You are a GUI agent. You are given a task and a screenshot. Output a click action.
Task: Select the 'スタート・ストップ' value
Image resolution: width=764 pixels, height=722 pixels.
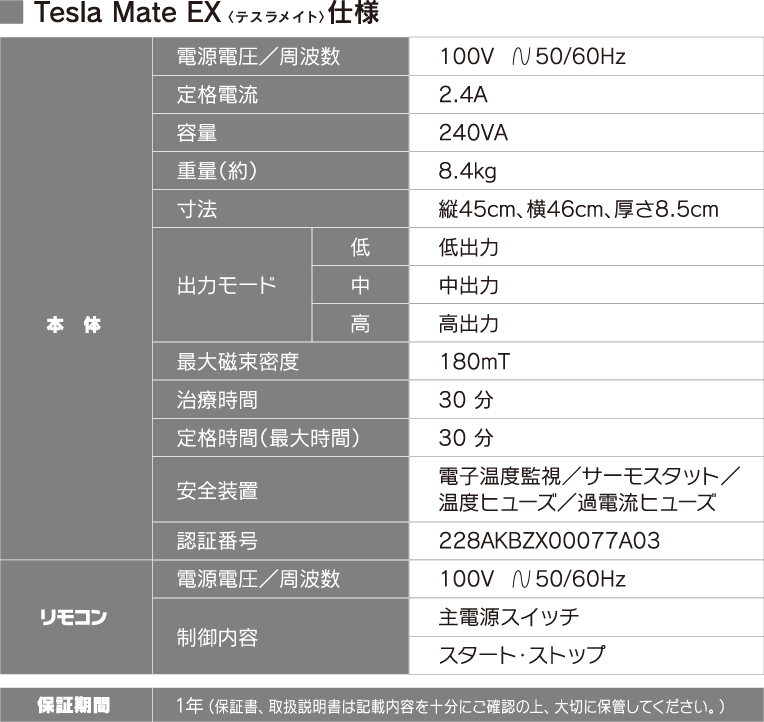[x=522, y=655]
